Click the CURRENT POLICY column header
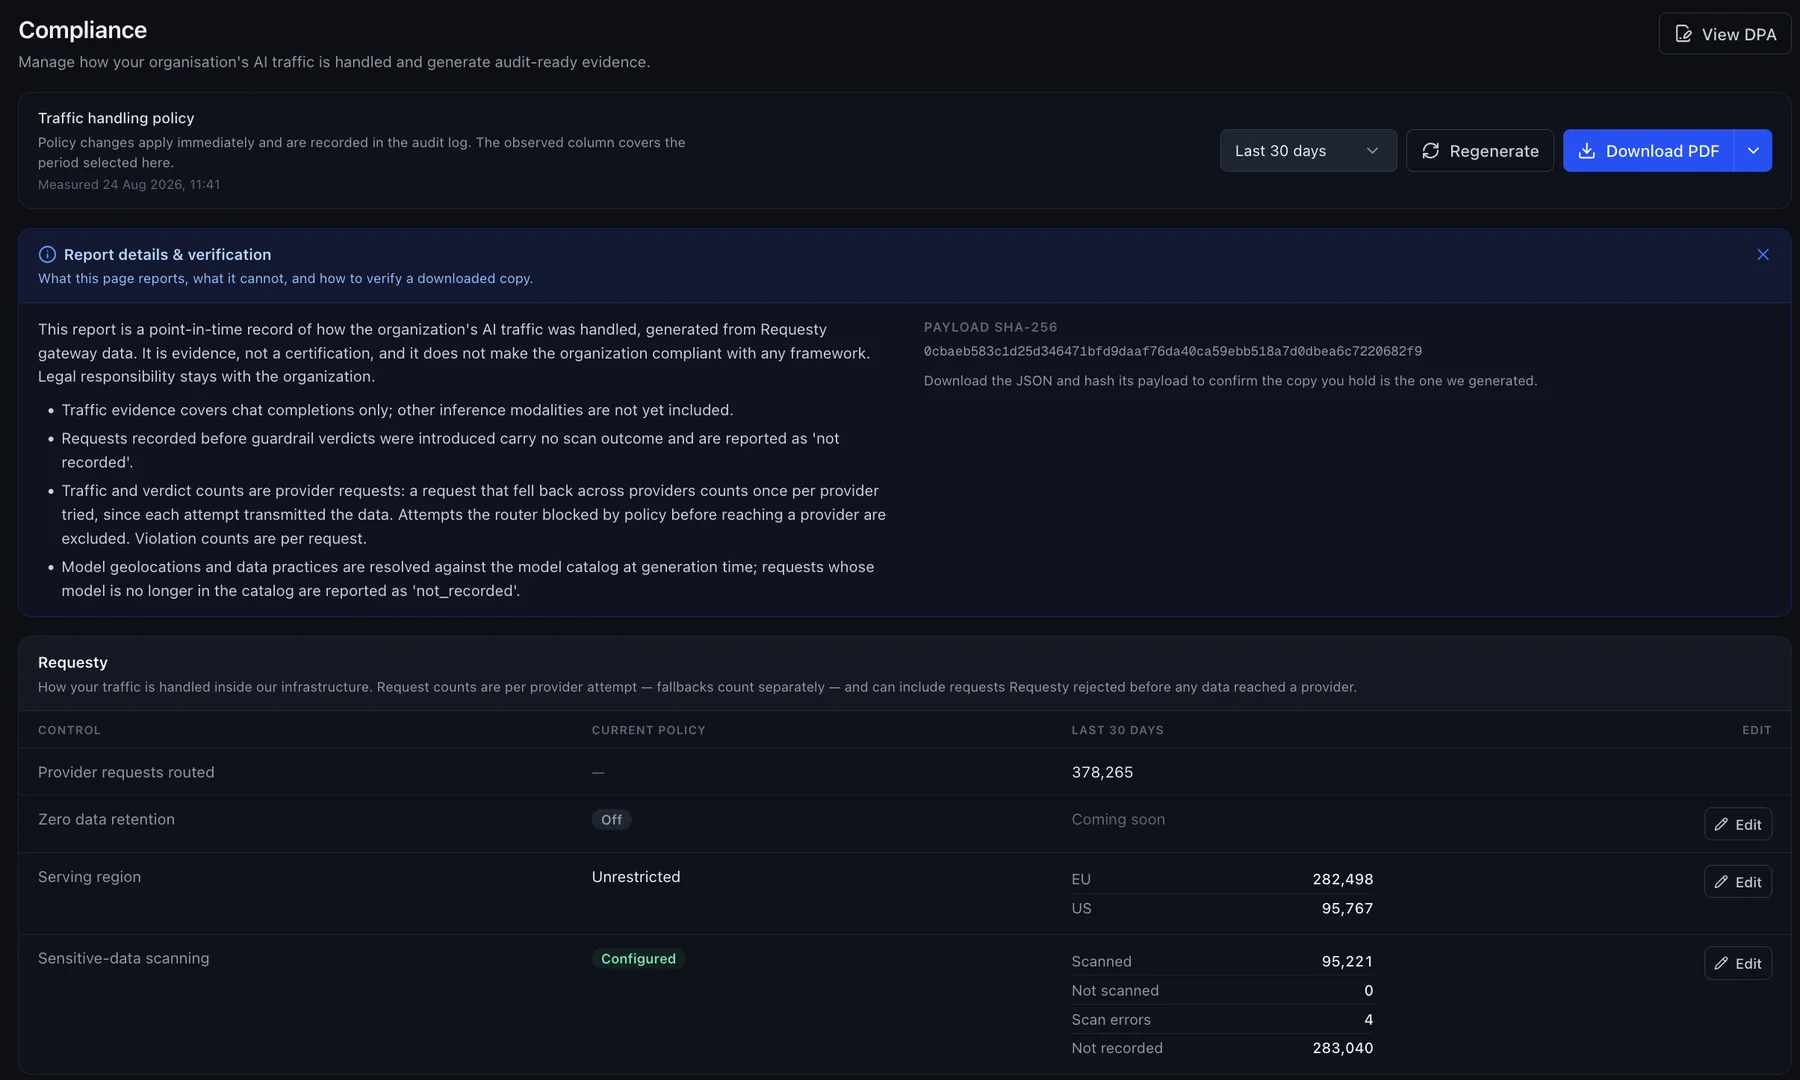1800x1080 pixels. pyautogui.click(x=648, y=731)
